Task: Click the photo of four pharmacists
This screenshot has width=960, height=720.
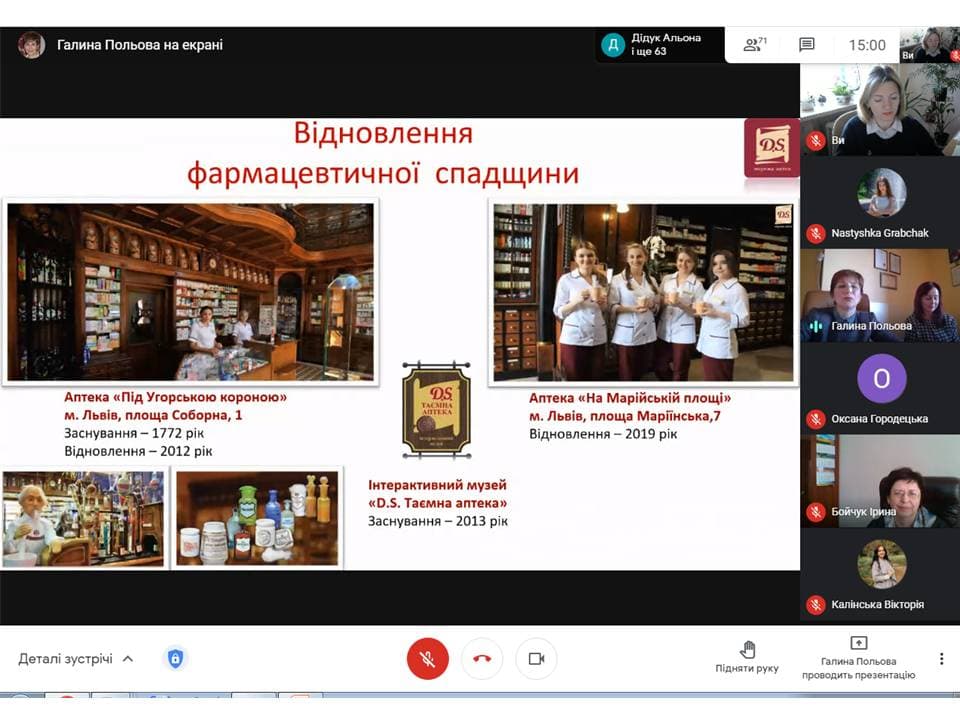Action: (x=643, y=293)
